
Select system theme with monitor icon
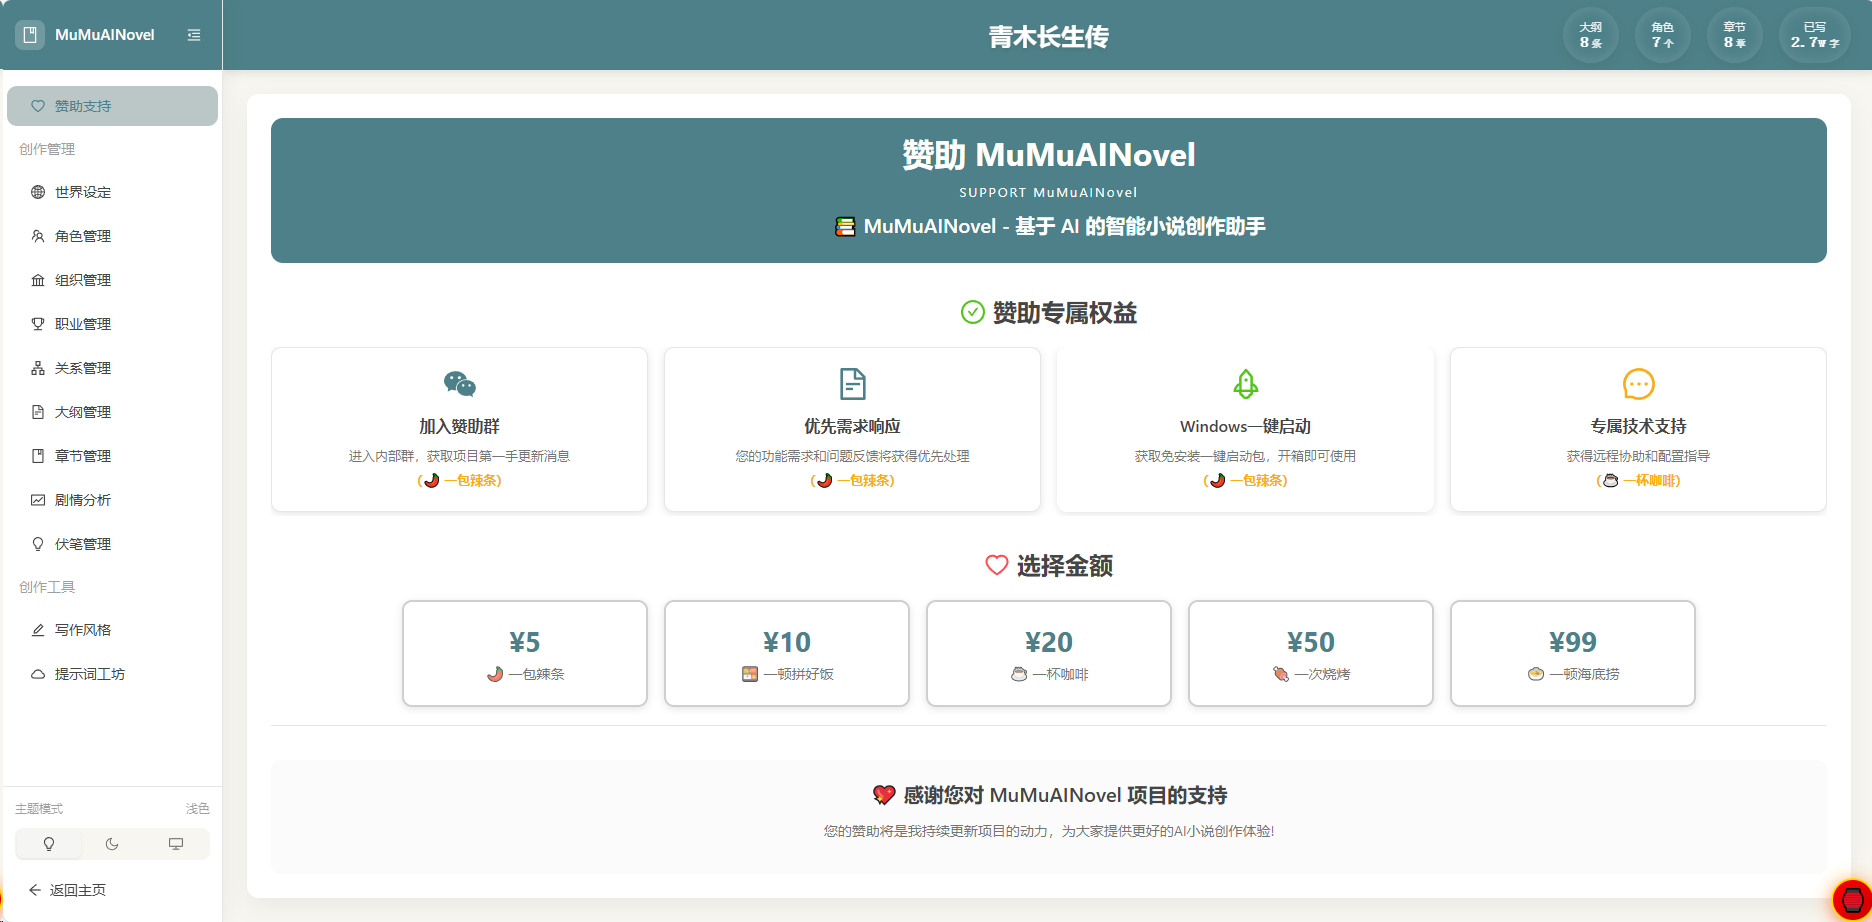pyautogui.click(x=176, y=844)
